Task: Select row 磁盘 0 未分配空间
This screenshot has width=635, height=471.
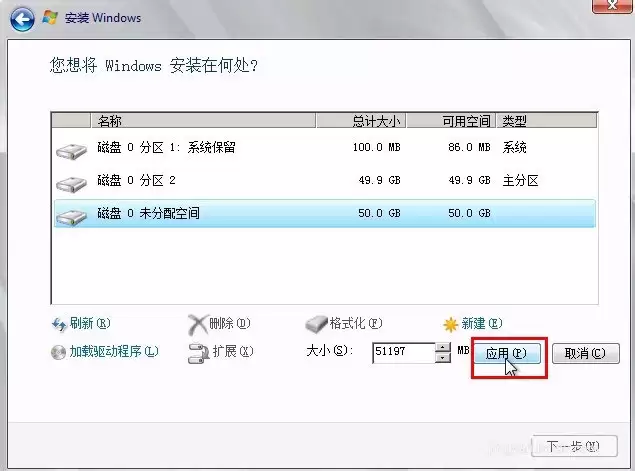Action: click(325, 213)
